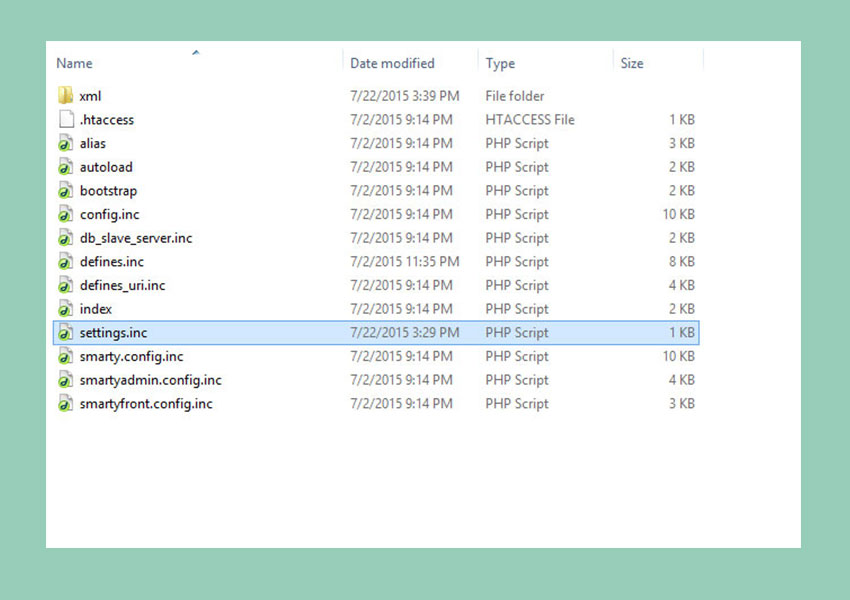Sort by Size column header

pyautogui.click(x=632, y=63)
